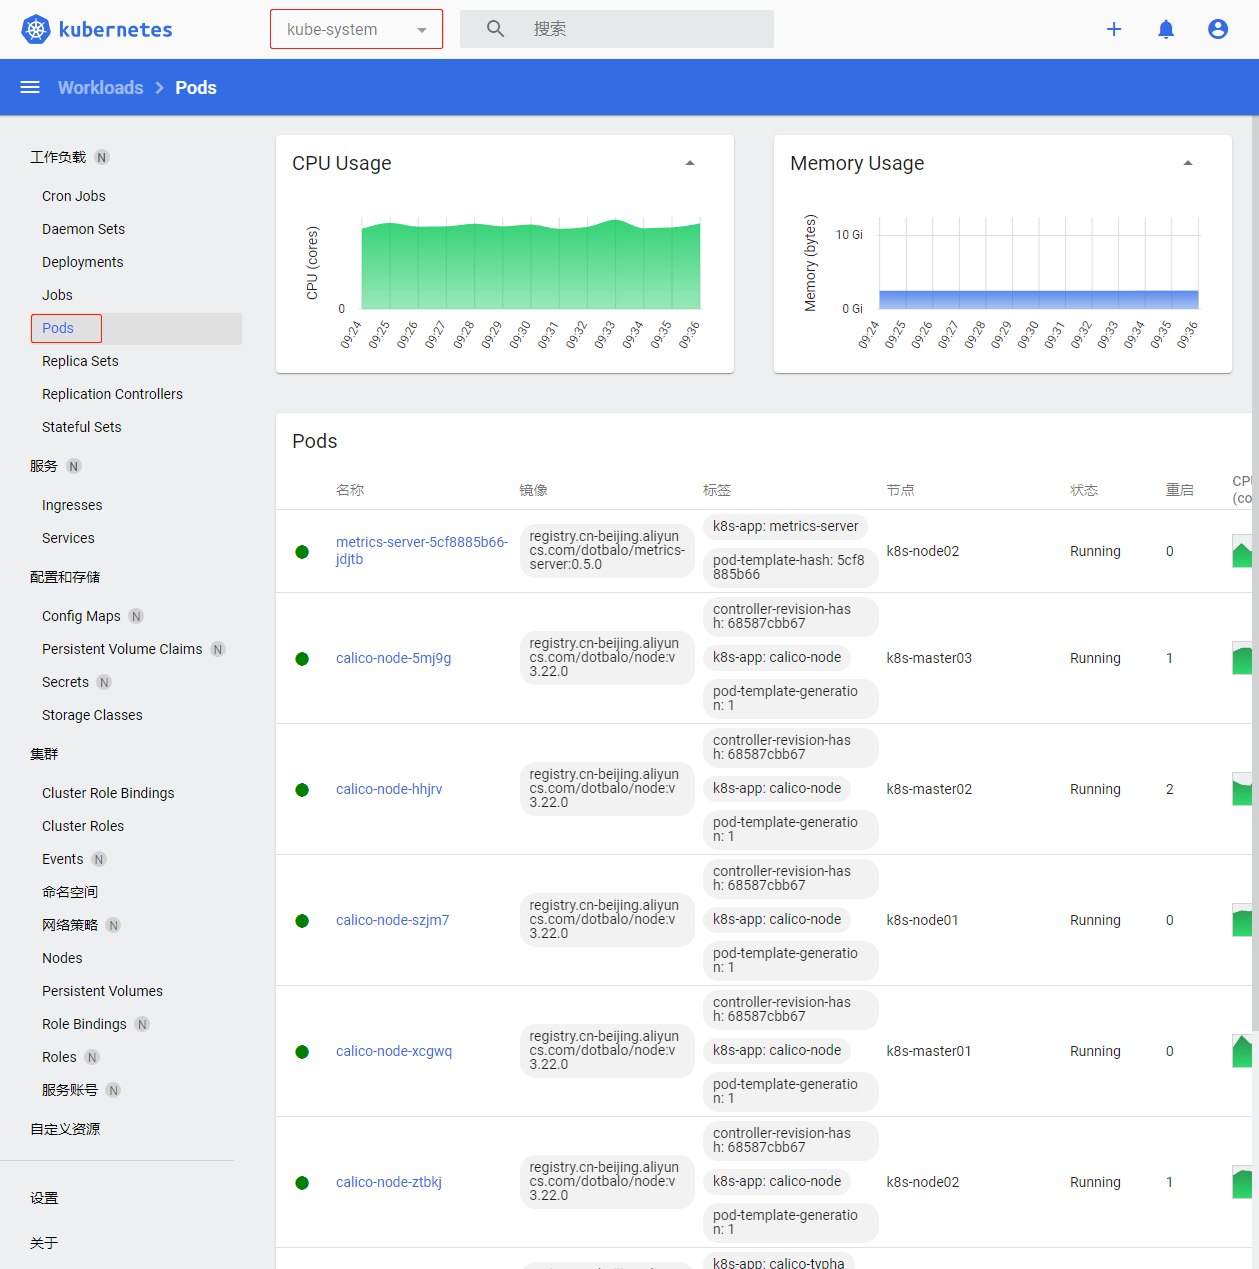This screenshot has height=1269, width=1259.
Task: Click the N badge beside Config Maps
Action: 137,616
